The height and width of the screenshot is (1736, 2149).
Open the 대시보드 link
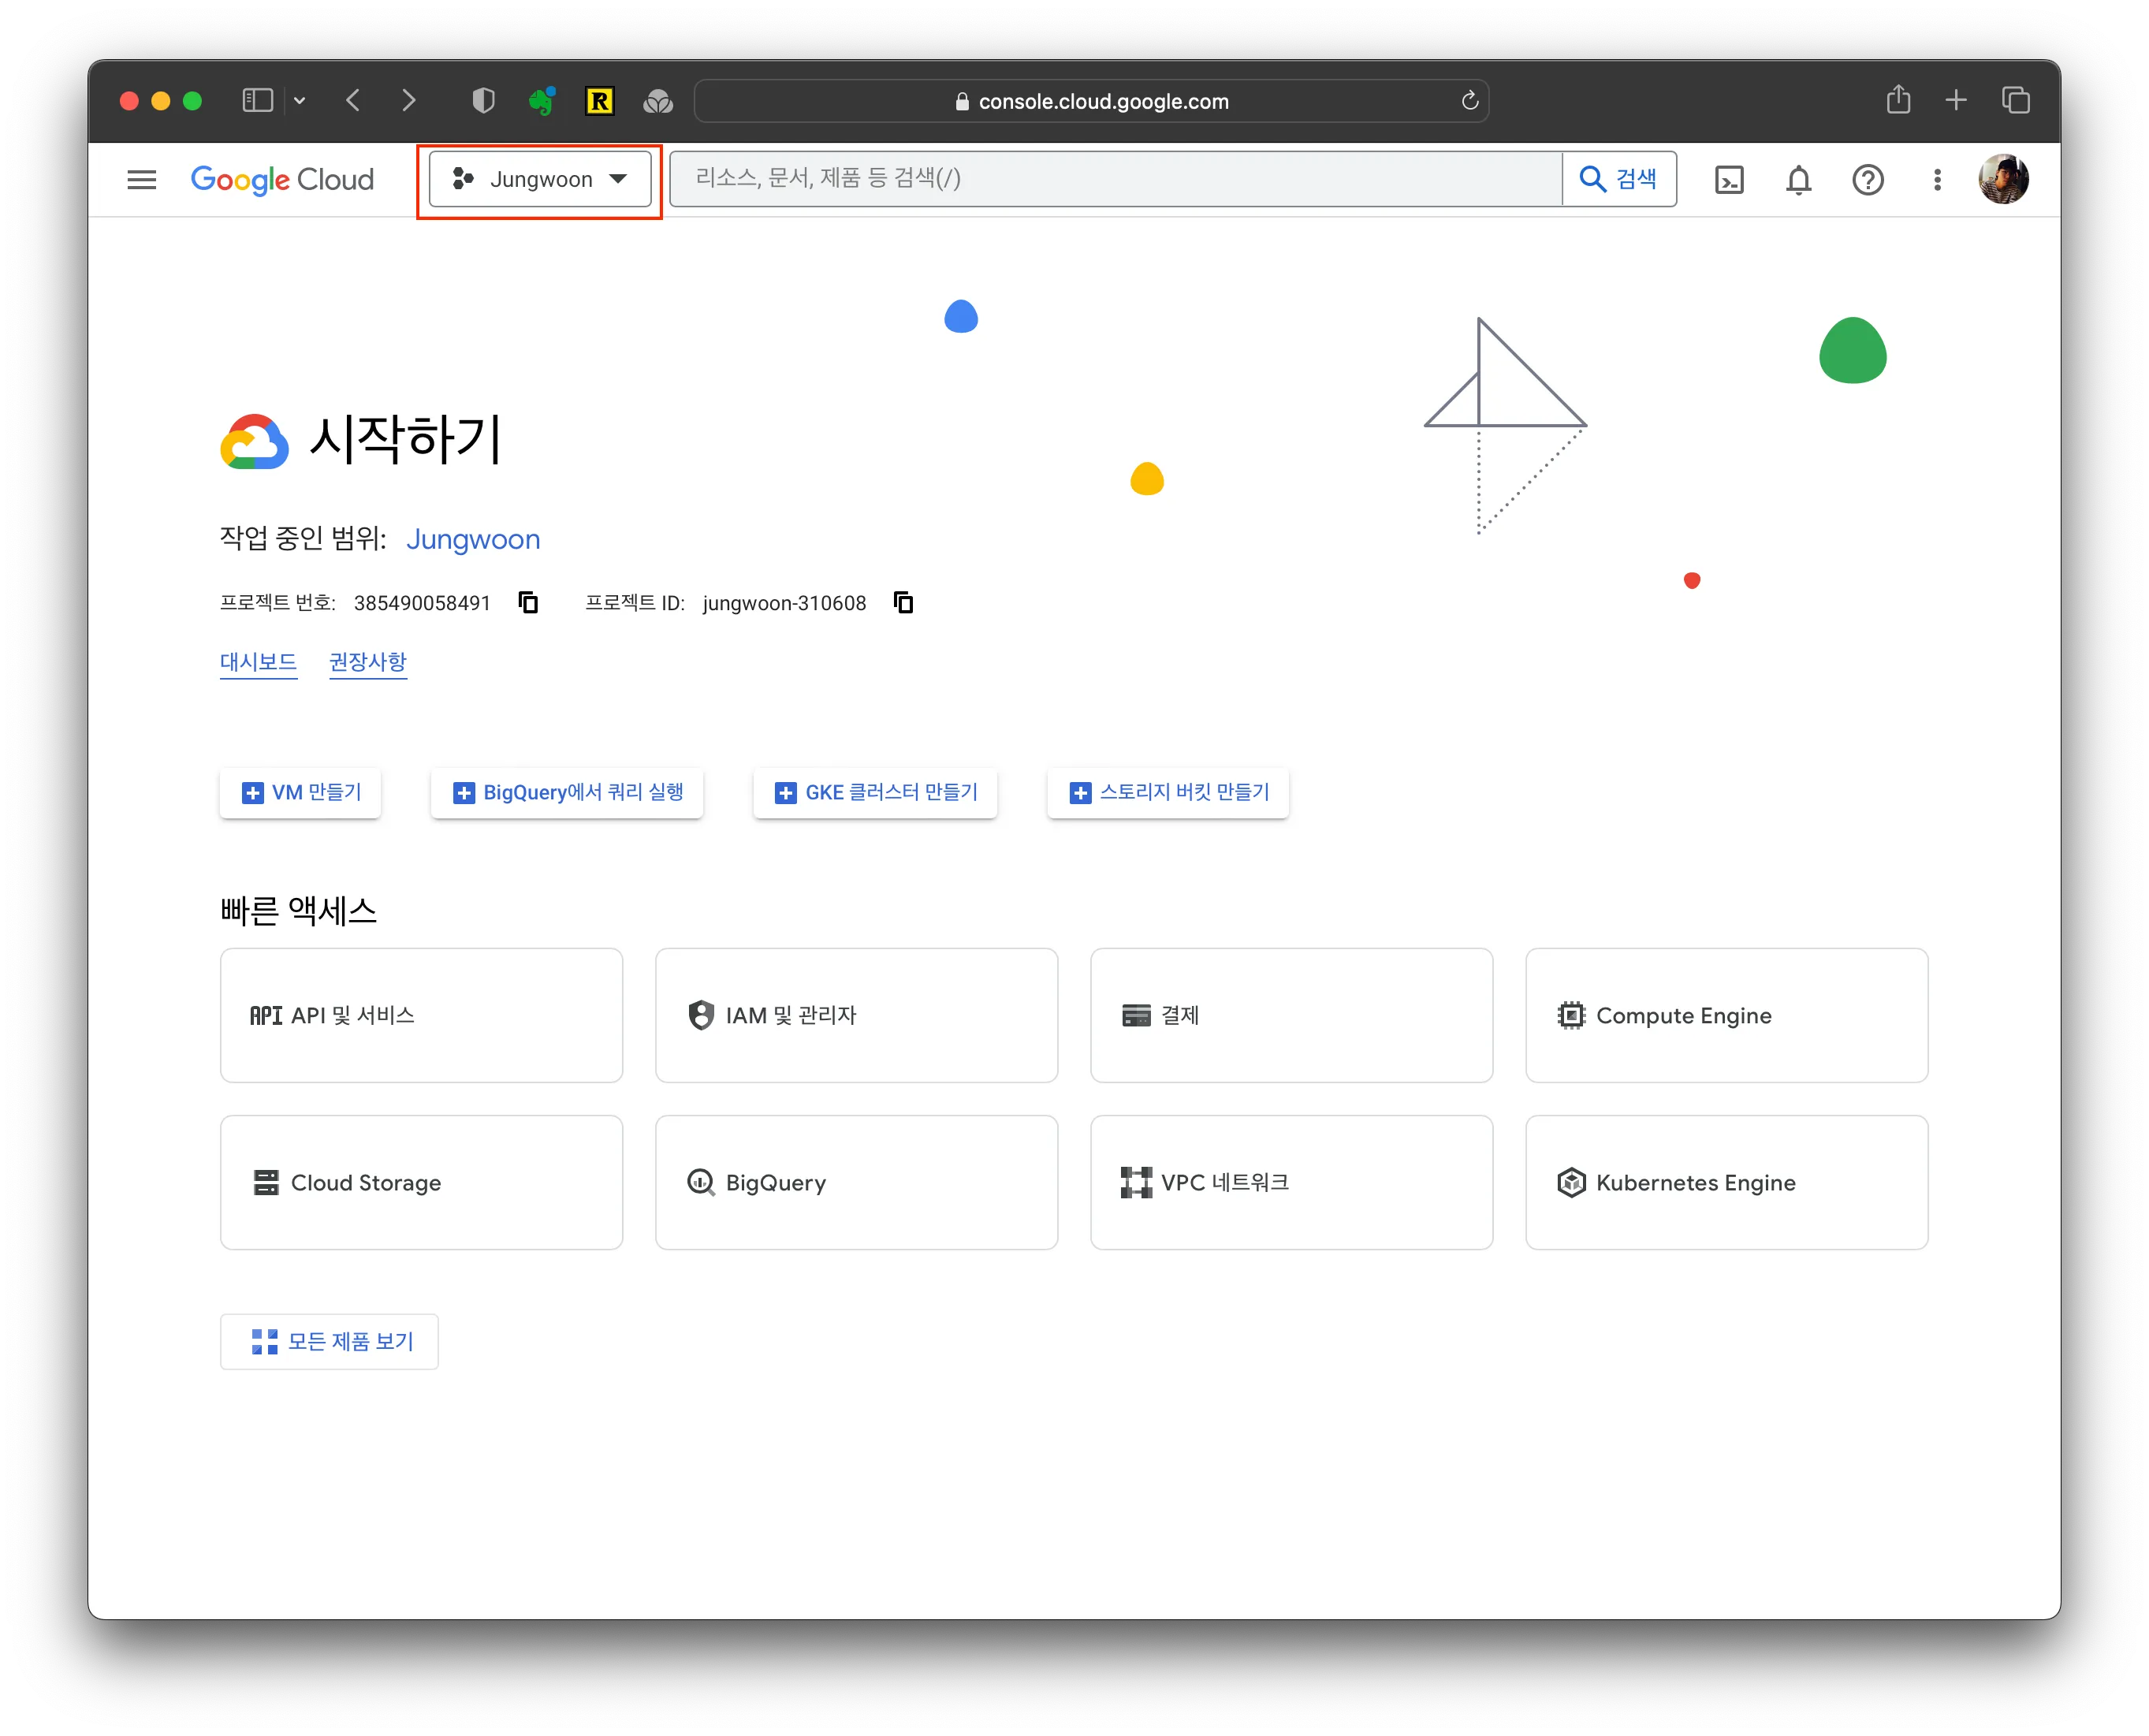258,662
